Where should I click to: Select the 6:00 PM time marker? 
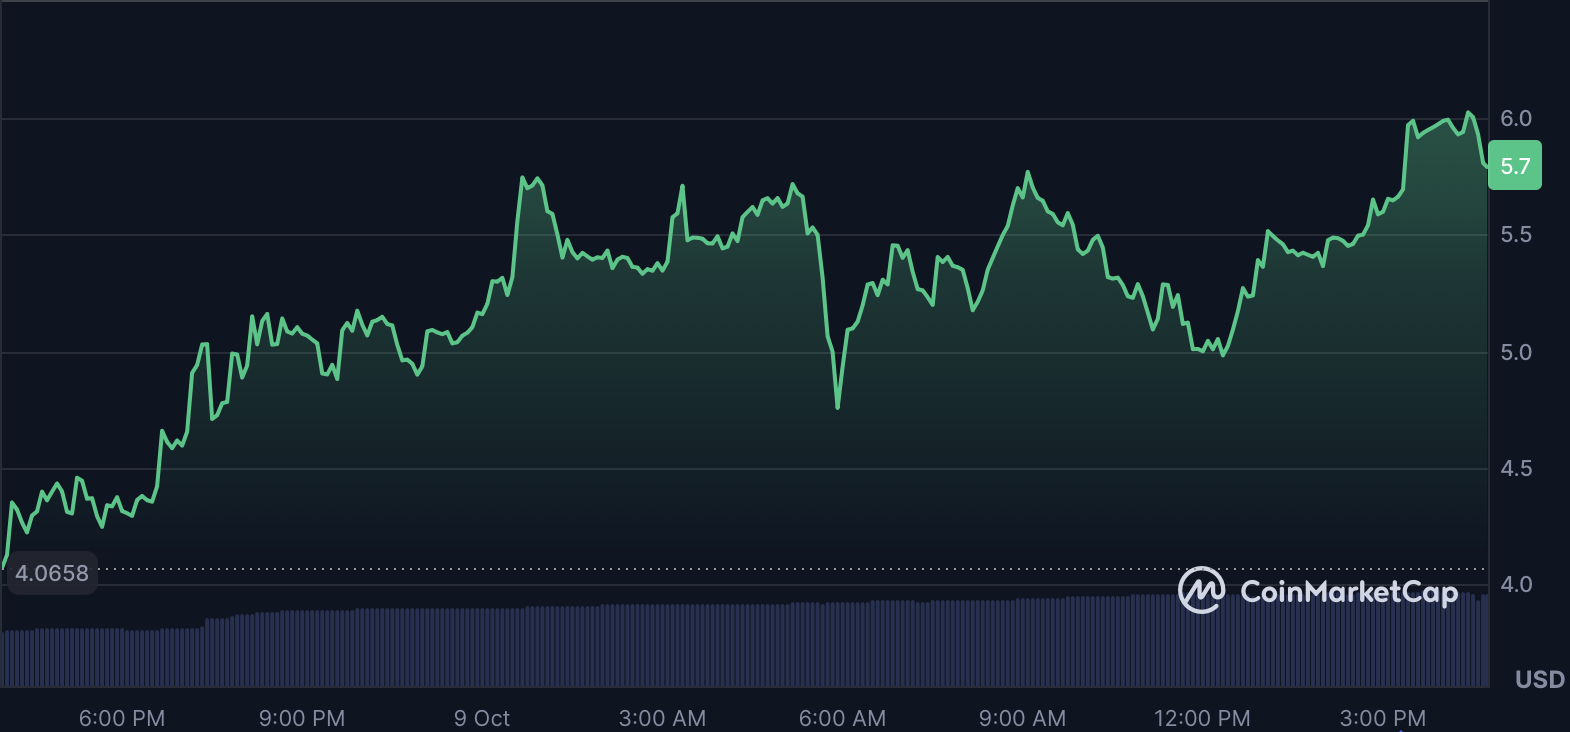(122, 718)
